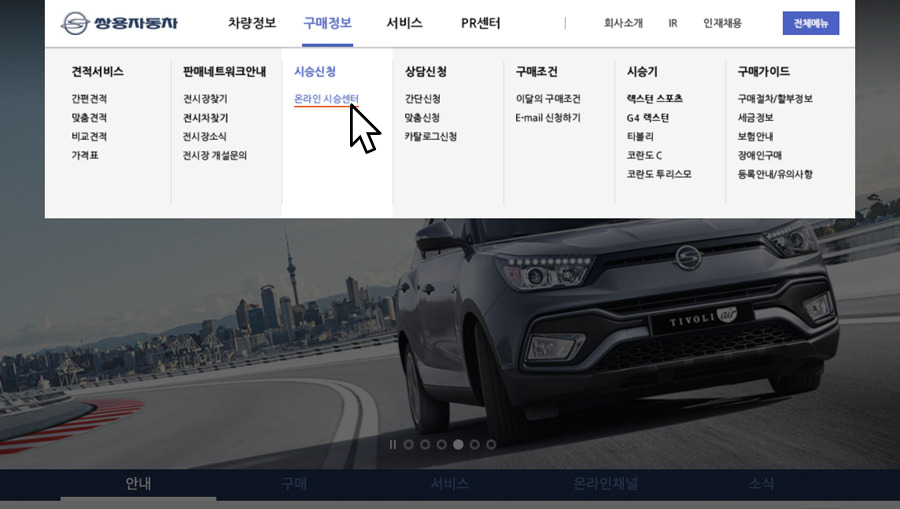Select the fifth slide indicator dot
Screen dimensions: 900x509
475,444
